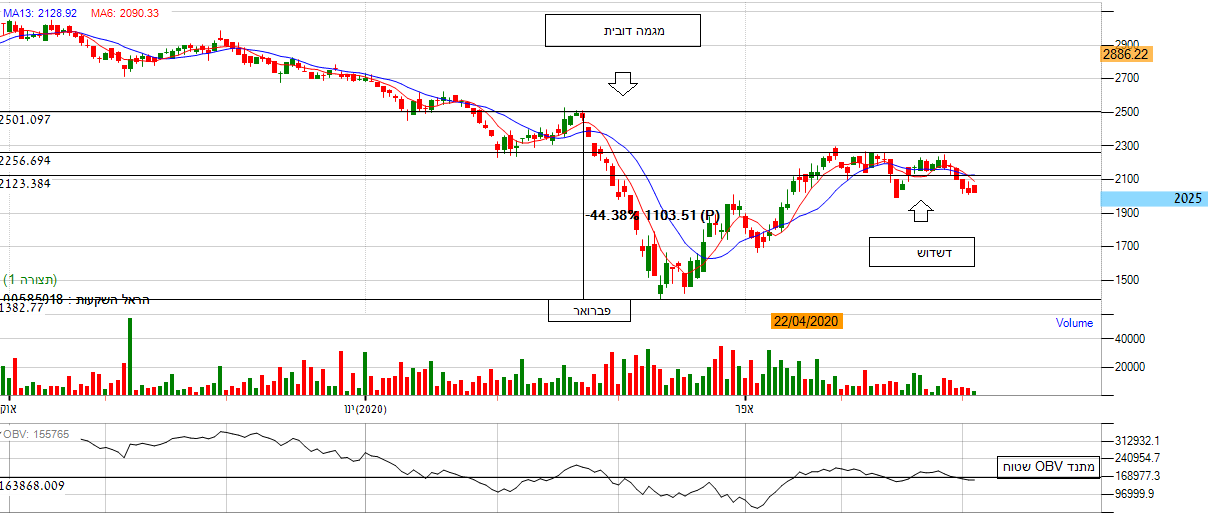Click the (תצורה 1) configuration label

(30, 279)
